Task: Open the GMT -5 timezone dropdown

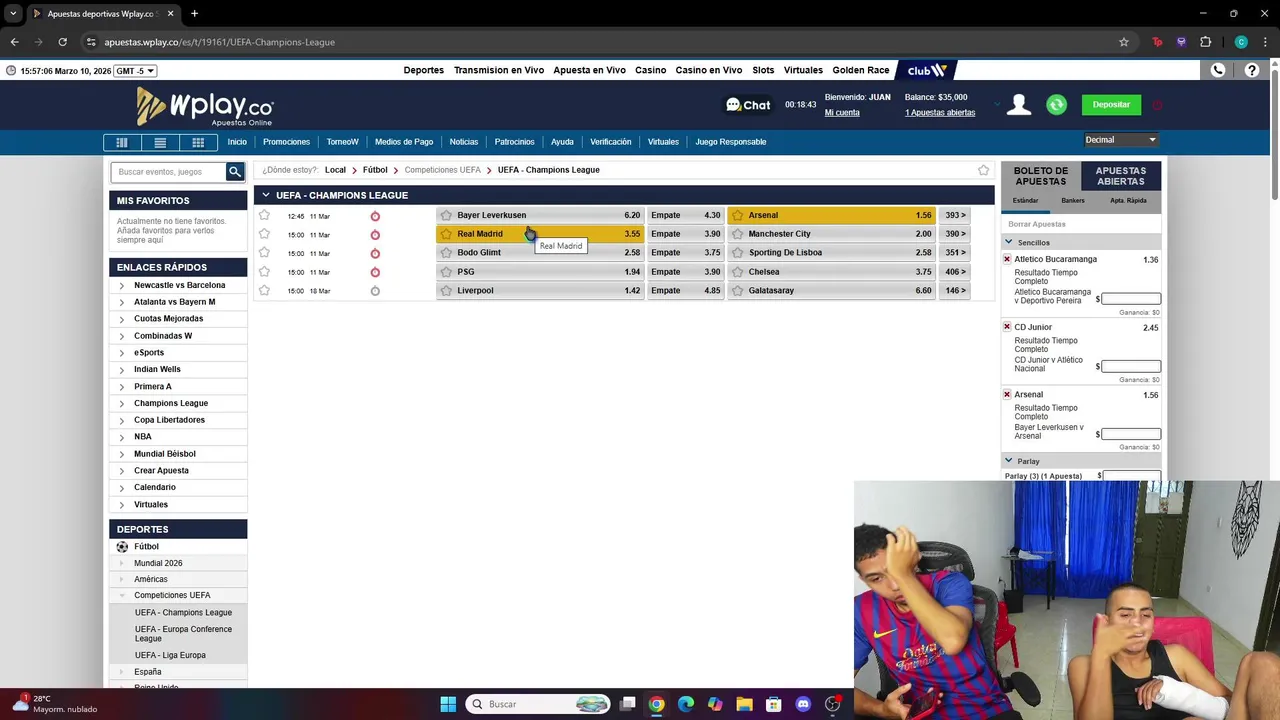Action: point(135,71)
